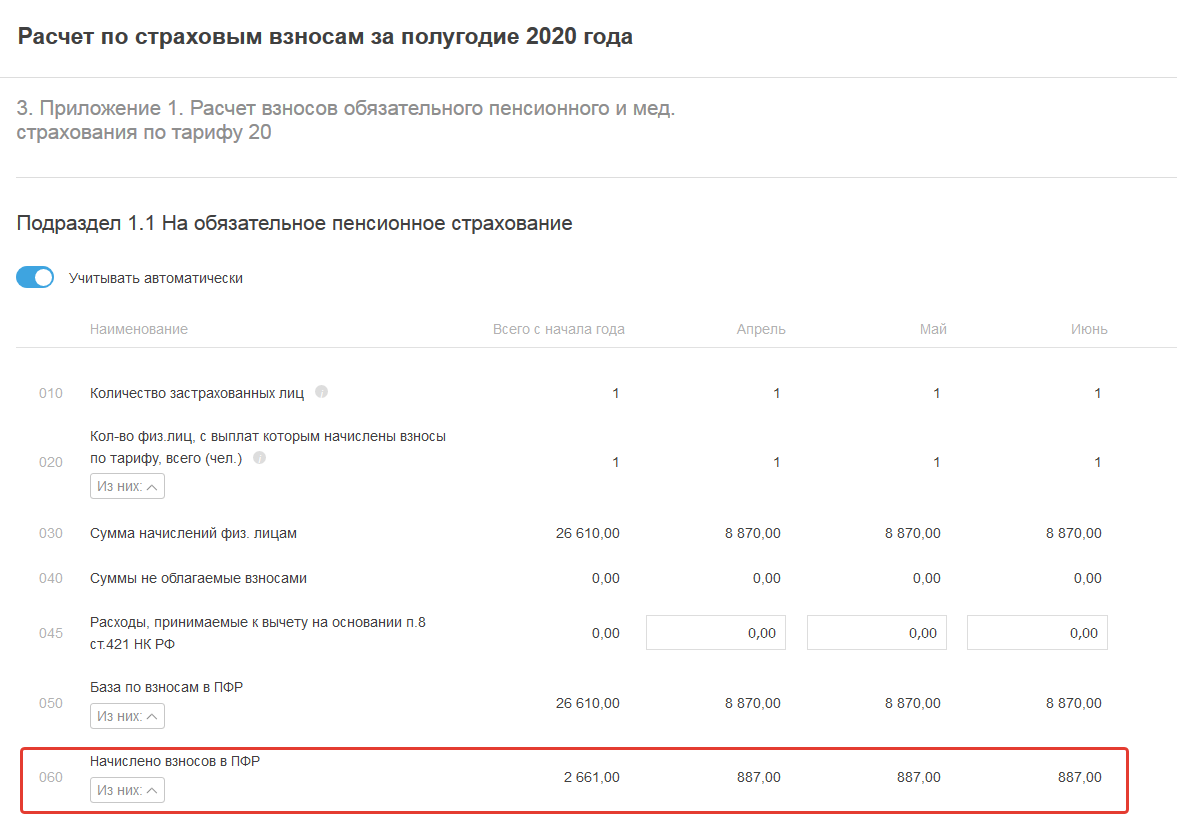Screen dimensions: 1177x831
Task: Click total accrued contributions value 2 661,00
Action: tap(591, 778)
